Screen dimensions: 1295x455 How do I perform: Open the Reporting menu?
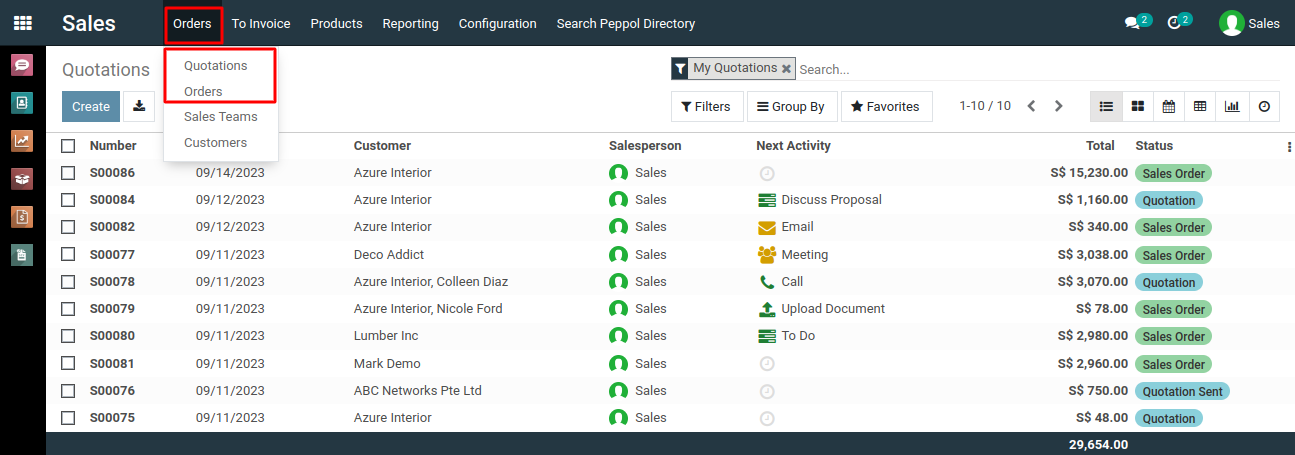click(410, 23)
